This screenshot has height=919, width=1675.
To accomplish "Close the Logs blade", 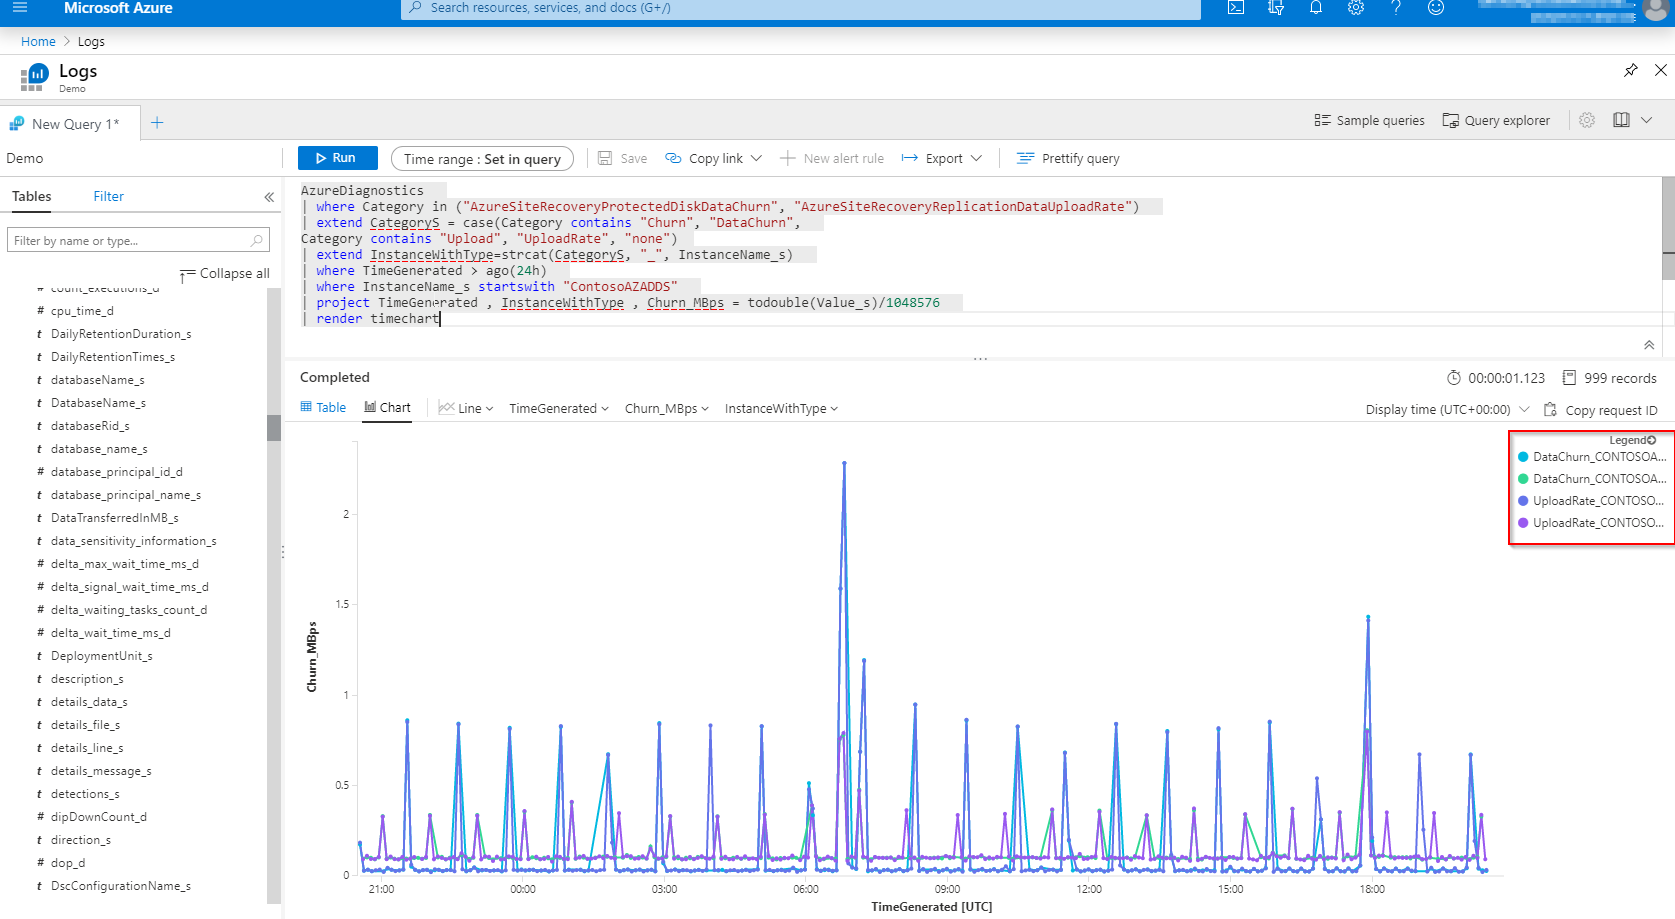I will coord(1661,70).
